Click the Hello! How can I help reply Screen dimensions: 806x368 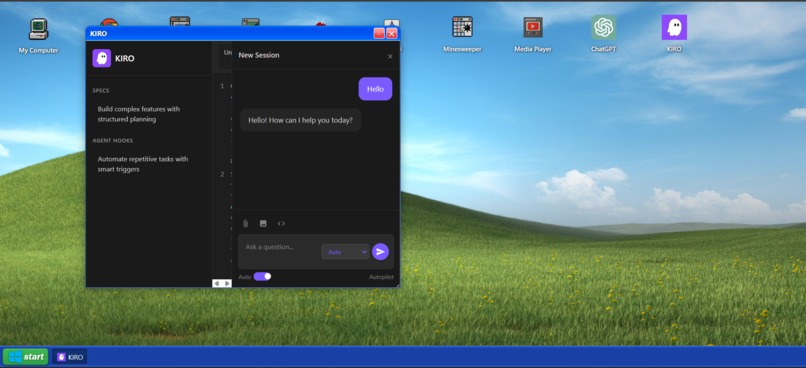[x=300, y=120]
